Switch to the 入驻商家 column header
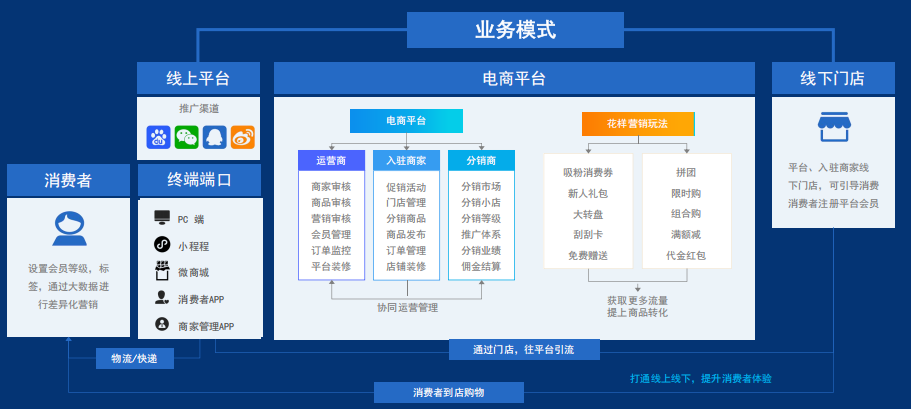Viewport: 911px width, 409px height. (406, 160)
